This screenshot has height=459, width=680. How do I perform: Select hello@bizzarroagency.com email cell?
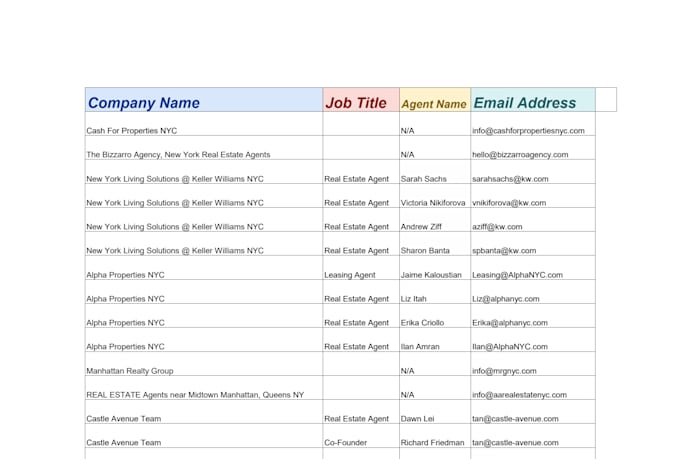[x=533, y=148]
